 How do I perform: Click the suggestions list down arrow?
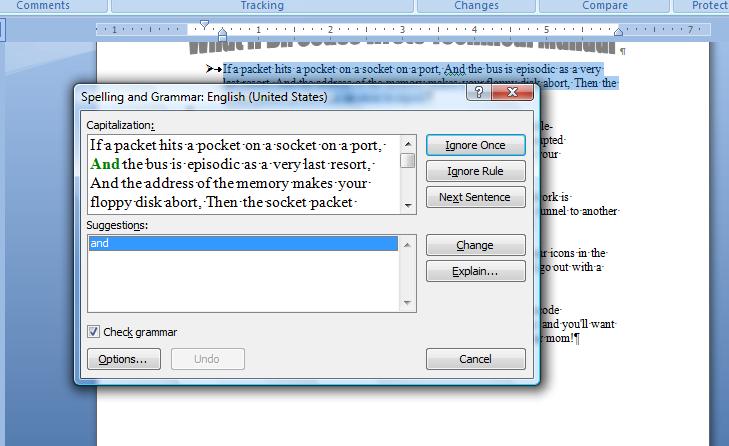407,303
